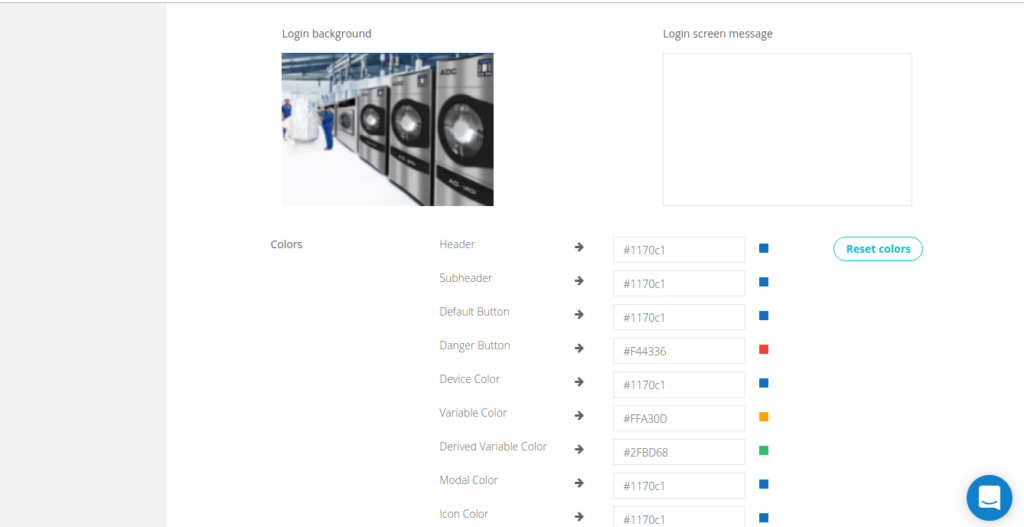Click the arrow icon next to Header
1024x527 pixels.
[579, 247]
